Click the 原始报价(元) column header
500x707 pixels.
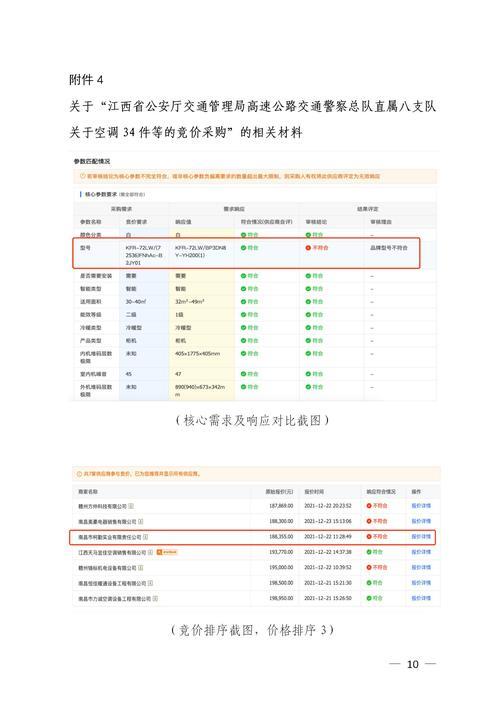(279, 491)
